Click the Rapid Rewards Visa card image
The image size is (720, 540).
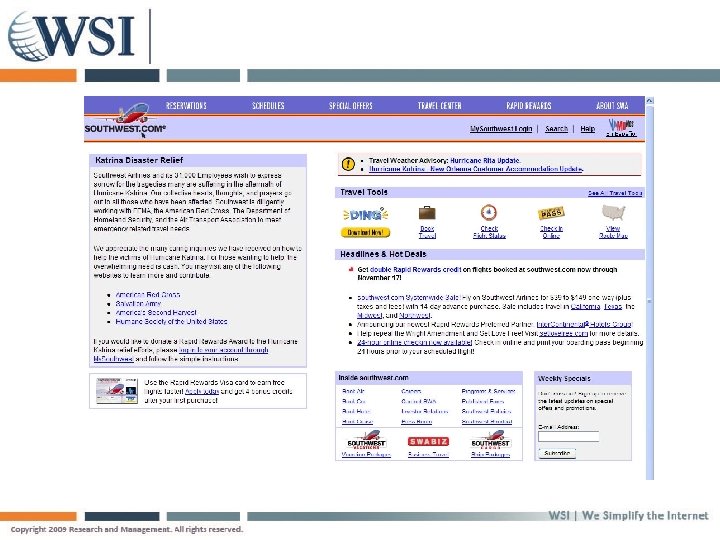point(117,390)
